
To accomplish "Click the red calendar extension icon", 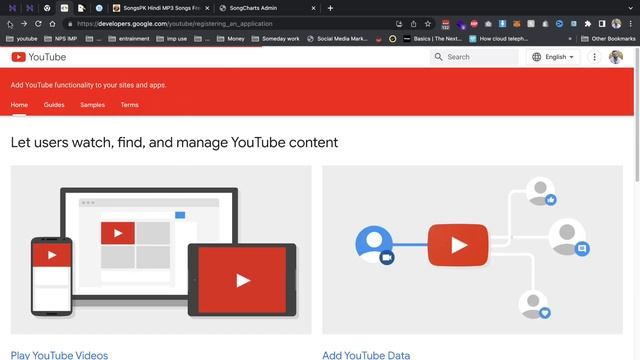I will (x=445, y=24).
